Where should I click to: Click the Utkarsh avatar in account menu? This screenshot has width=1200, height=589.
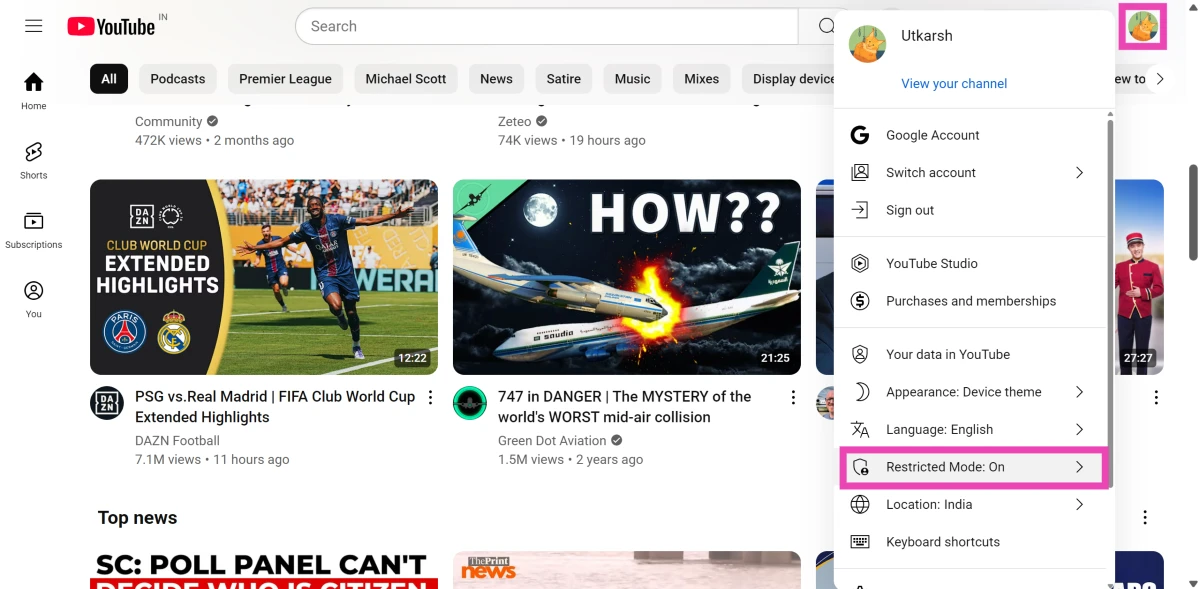tap(867, 44)
